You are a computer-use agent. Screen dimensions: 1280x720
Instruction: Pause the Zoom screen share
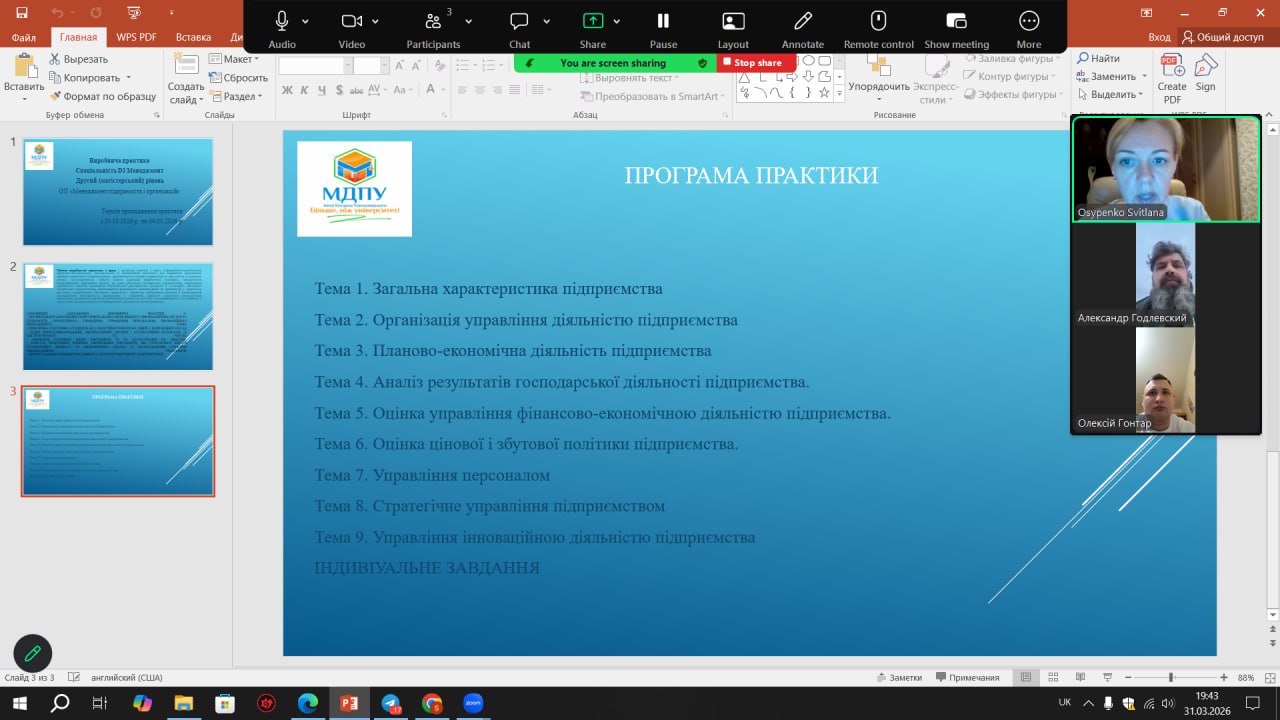(x=663, y=22)
